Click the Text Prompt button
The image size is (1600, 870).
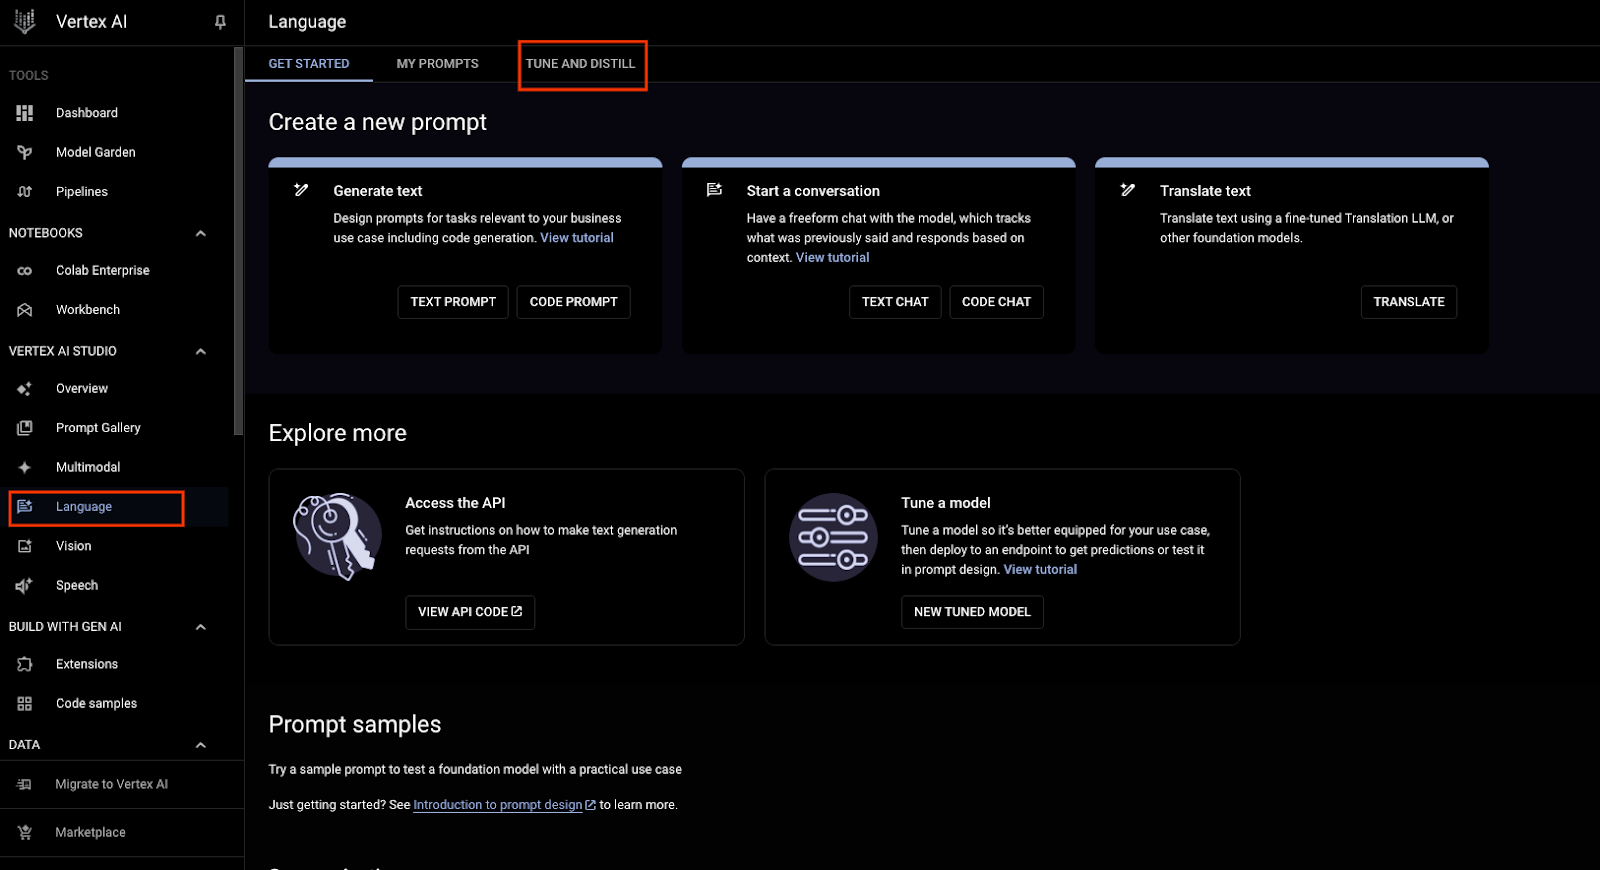(x=453, y=302)
